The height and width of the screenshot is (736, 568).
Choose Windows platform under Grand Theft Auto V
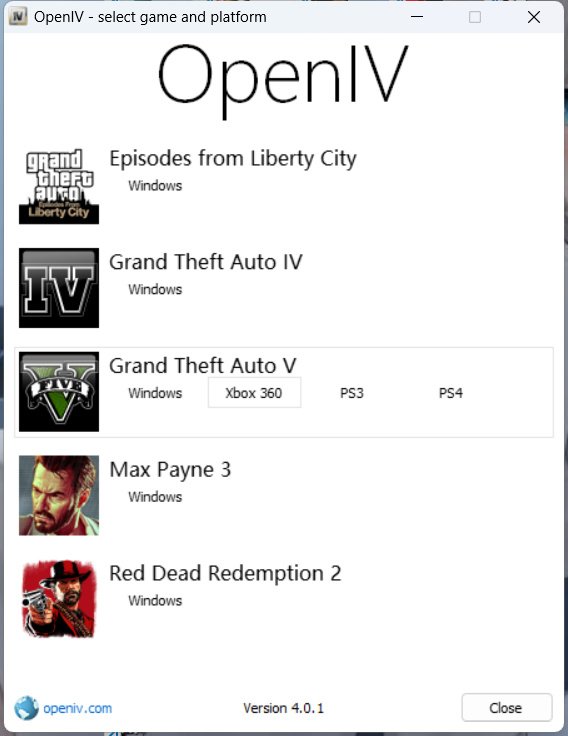pos(155,393)
